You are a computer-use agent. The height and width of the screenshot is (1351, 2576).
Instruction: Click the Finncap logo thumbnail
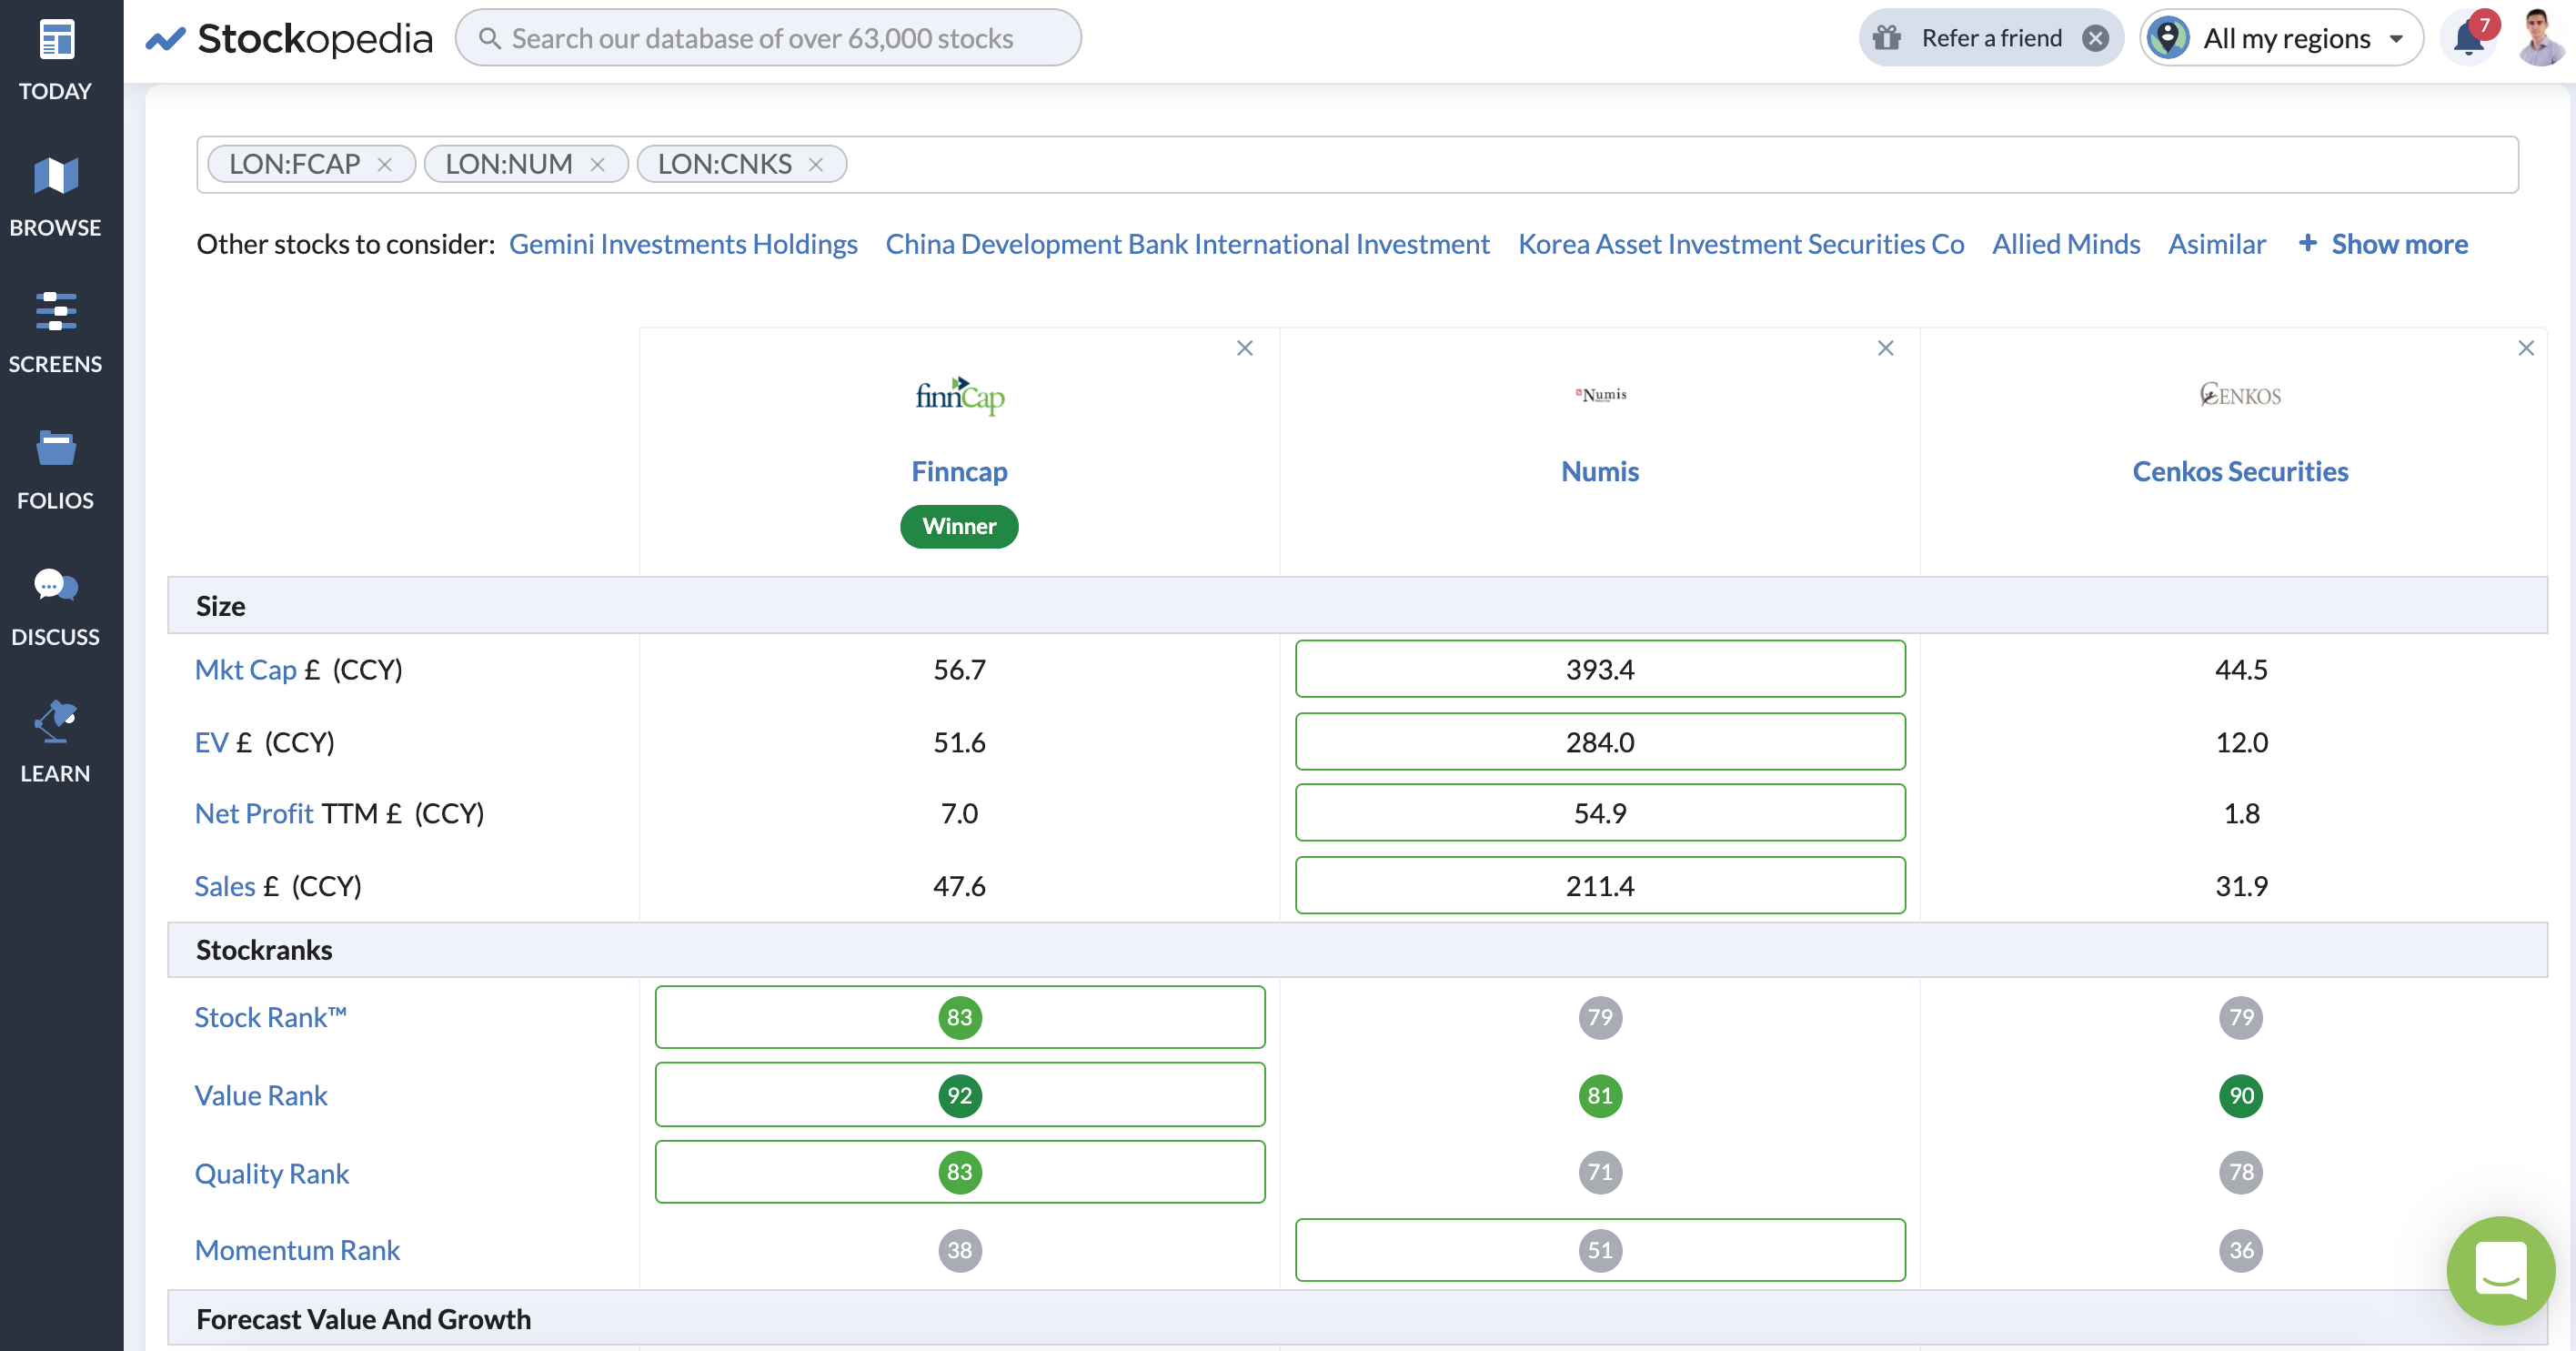click(960, 395)
